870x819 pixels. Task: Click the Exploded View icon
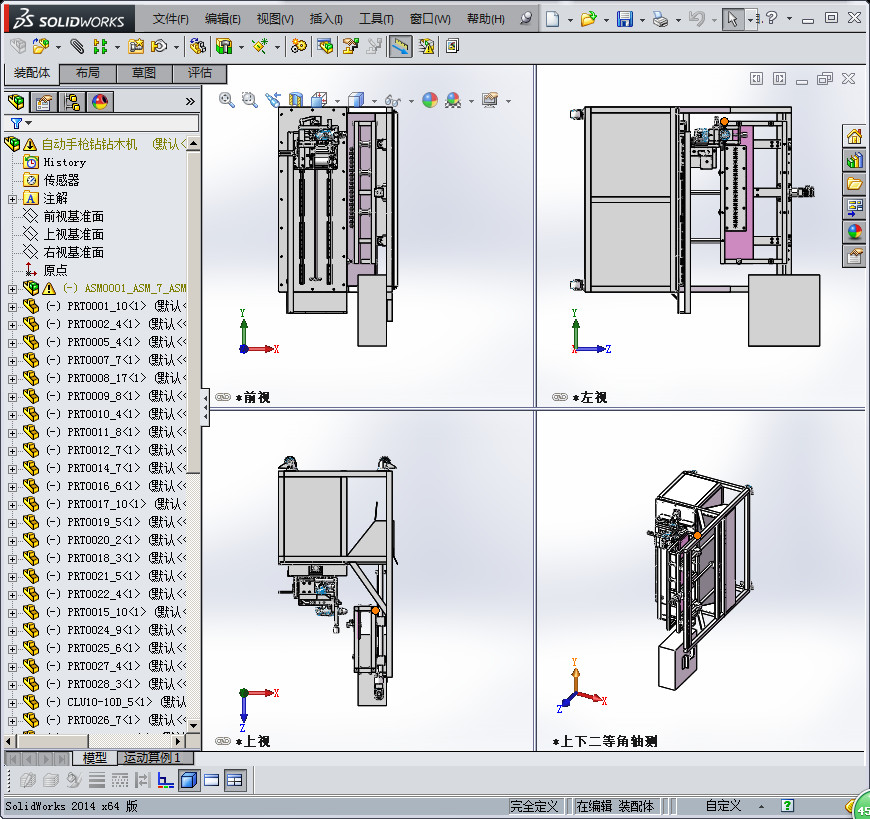pyautogui.click(x=350, y=46)
